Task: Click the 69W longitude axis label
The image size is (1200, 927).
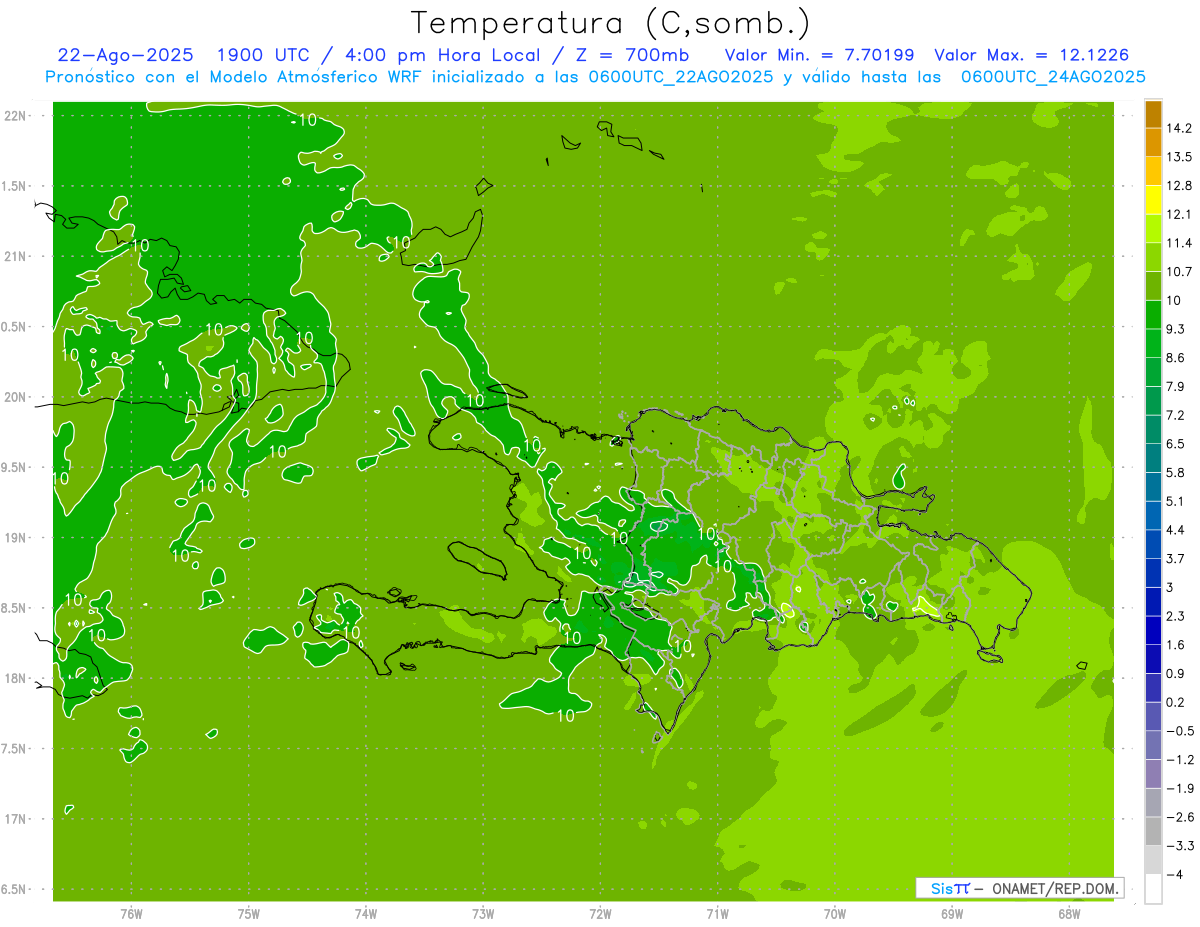Action: point(952,913)
